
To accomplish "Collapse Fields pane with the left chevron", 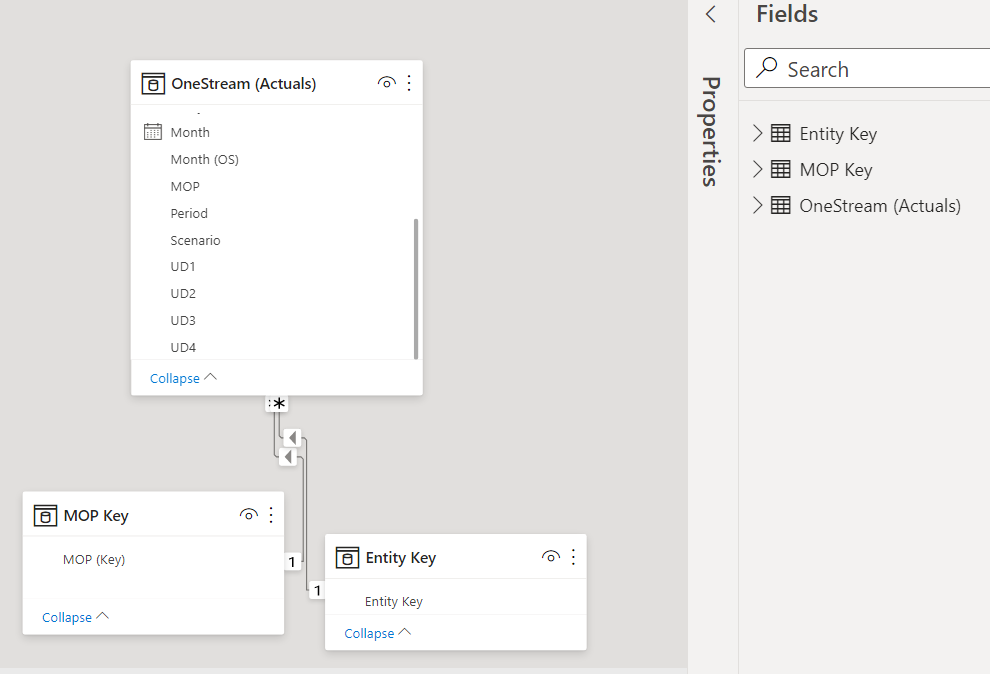I will pyautogui.click(x=711, y=14).
